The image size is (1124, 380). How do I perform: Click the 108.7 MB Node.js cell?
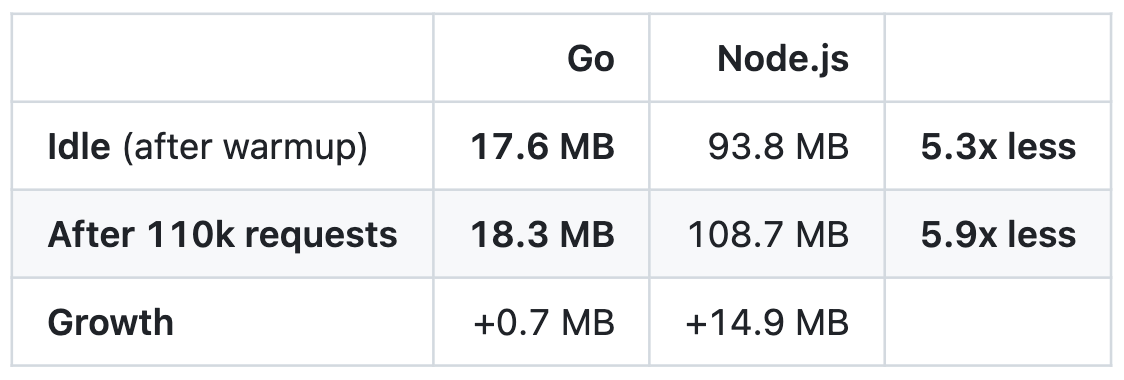pyautogui.click(x=768, y=234)
